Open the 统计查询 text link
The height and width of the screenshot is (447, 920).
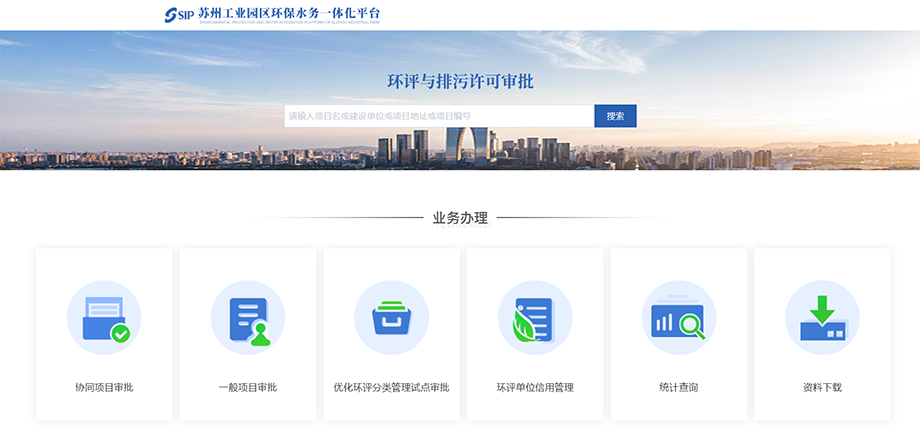tap(678, 387)
